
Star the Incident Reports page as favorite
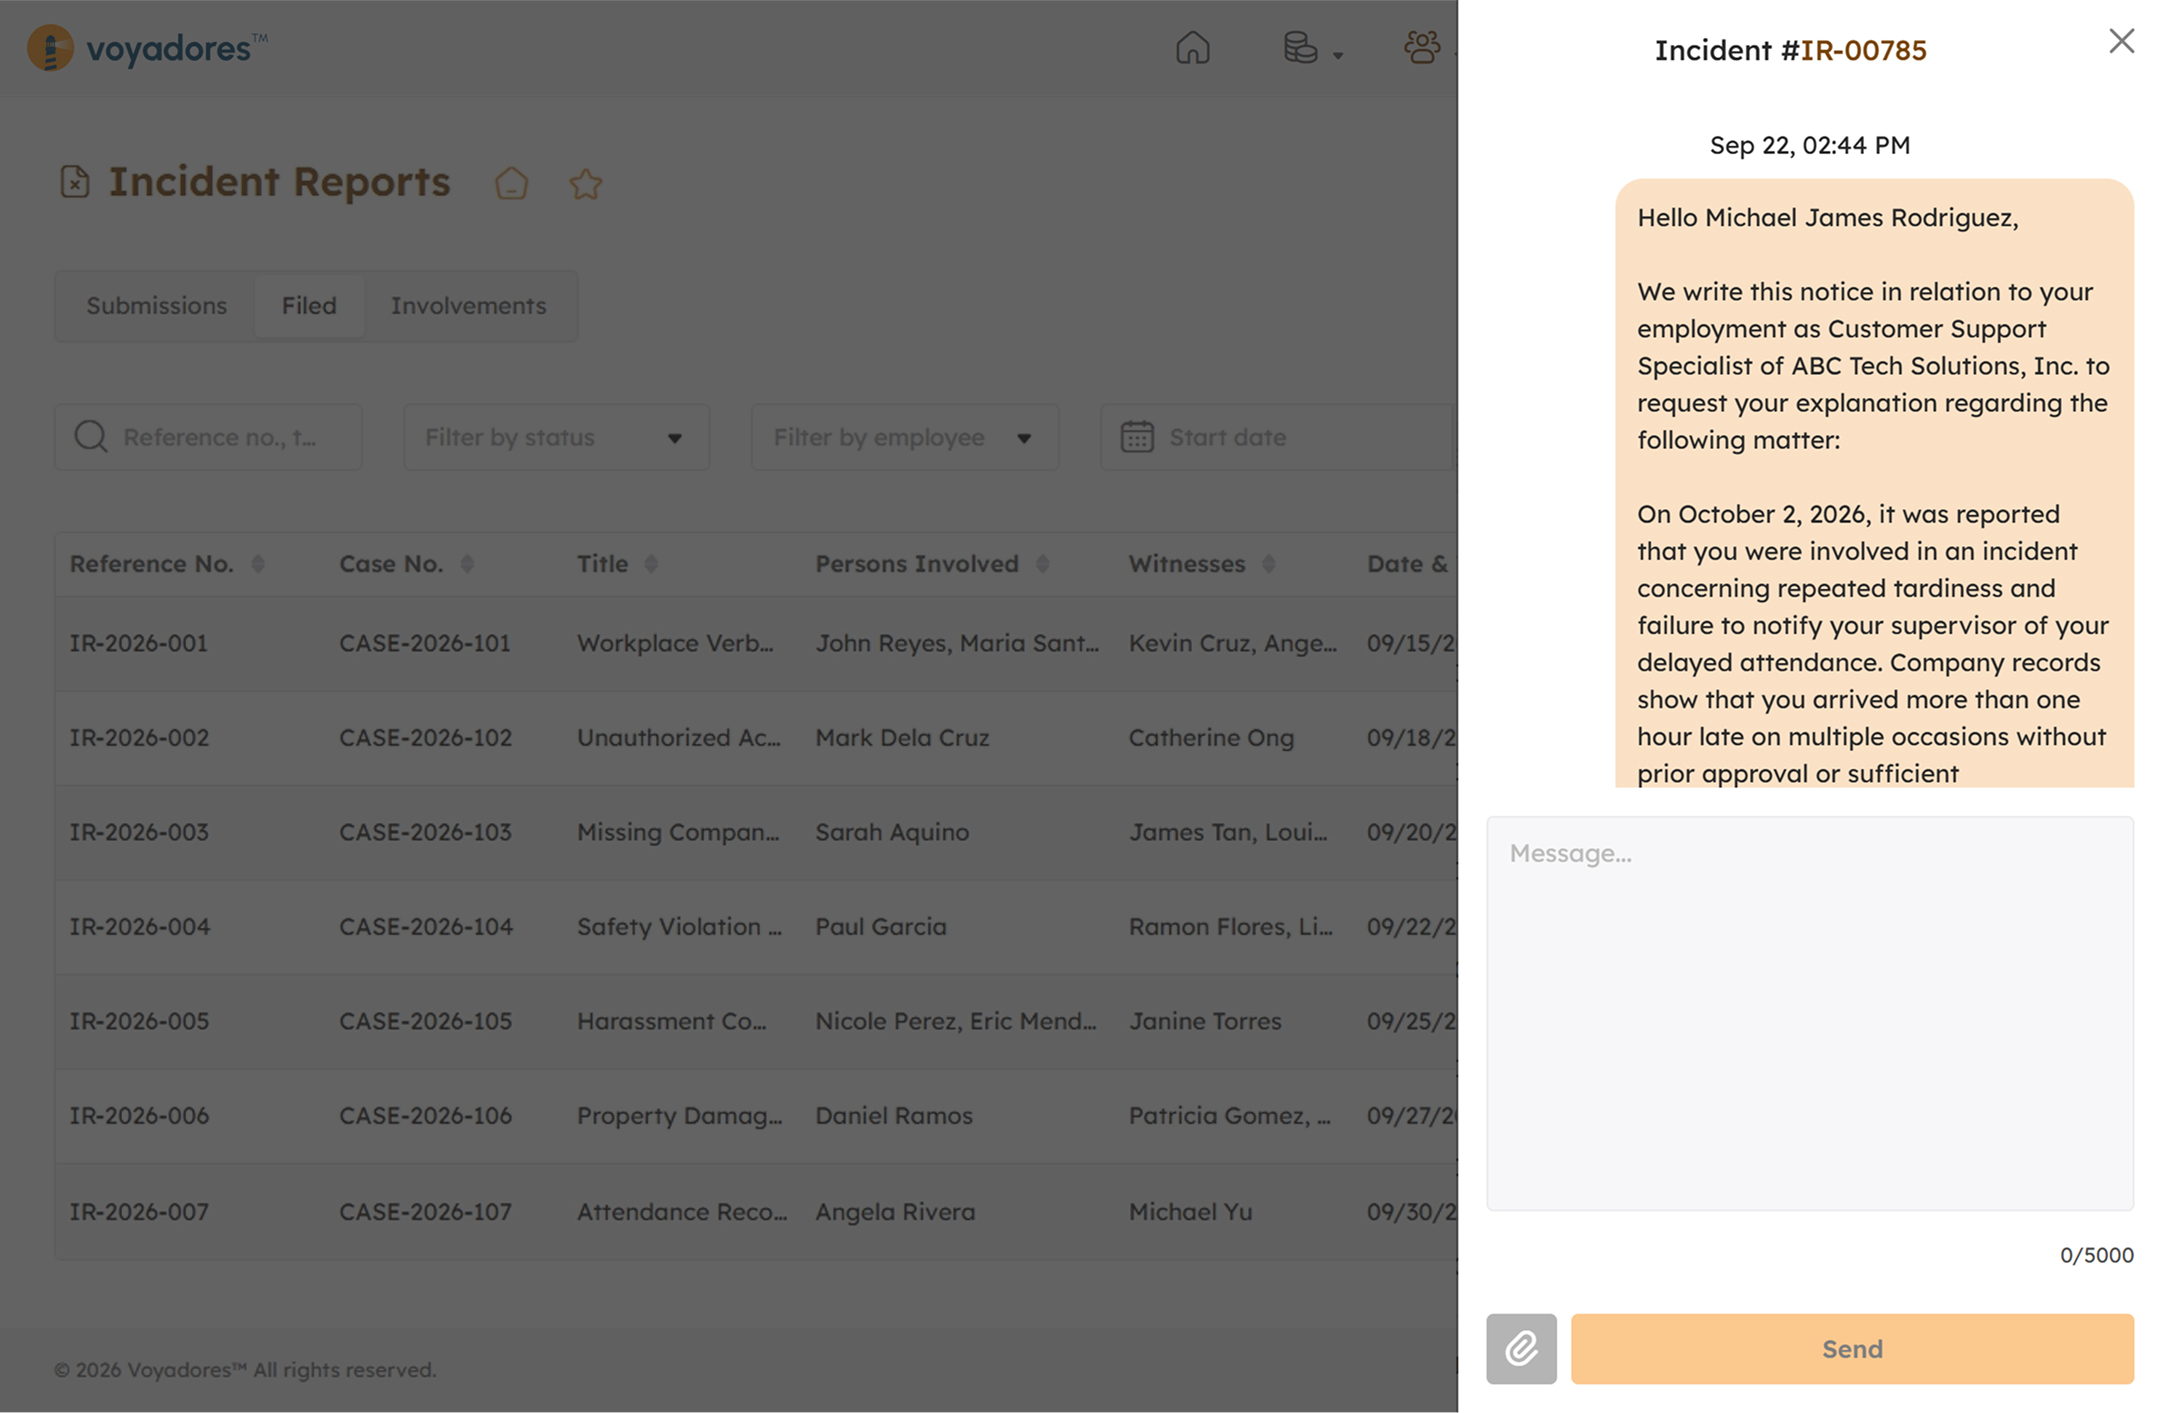(x=585, y=183)
